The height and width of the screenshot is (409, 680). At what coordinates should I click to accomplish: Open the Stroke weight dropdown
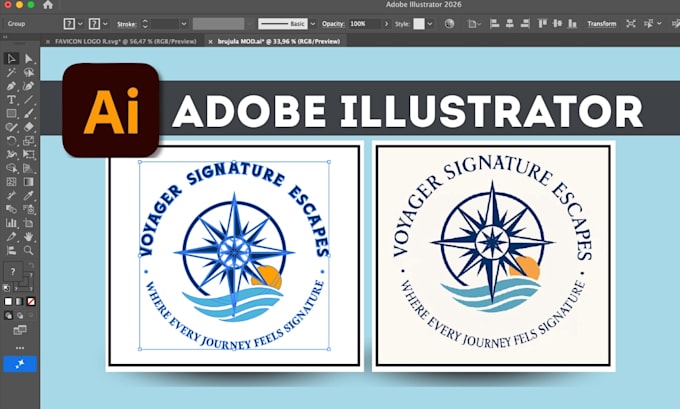[184, 24]
